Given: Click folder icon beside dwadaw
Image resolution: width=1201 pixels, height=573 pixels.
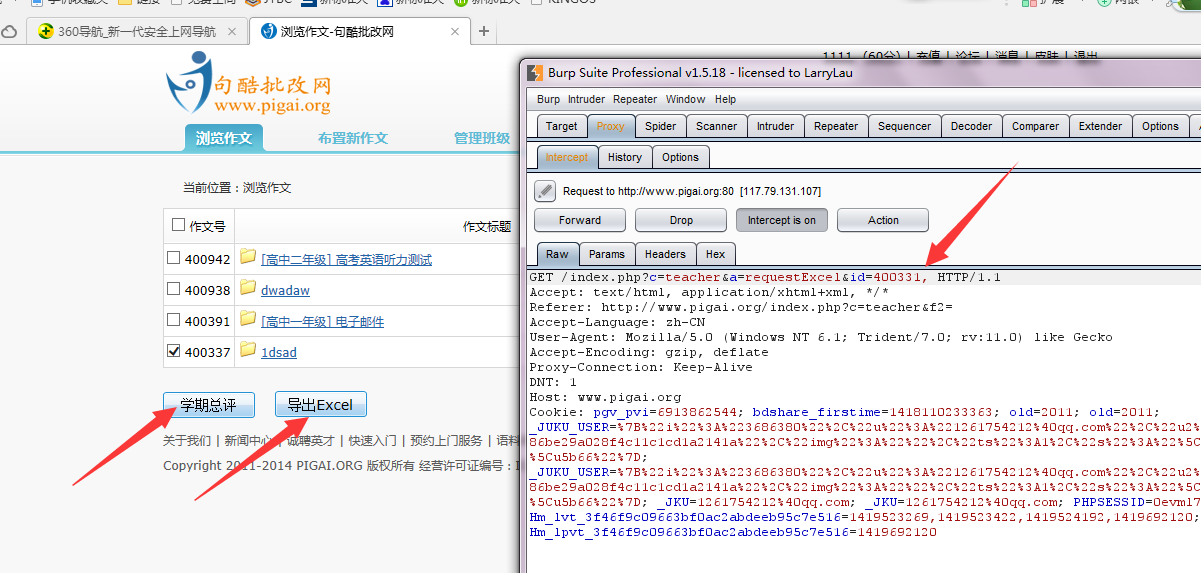Looking at the screenshot, I should (x=248, y=288).
